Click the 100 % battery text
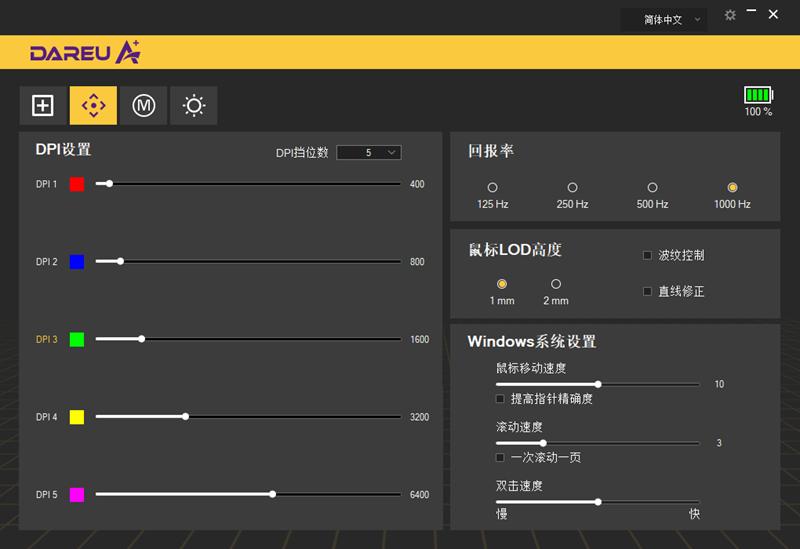This screenshot has height=549, width=800. pos(758,112)
